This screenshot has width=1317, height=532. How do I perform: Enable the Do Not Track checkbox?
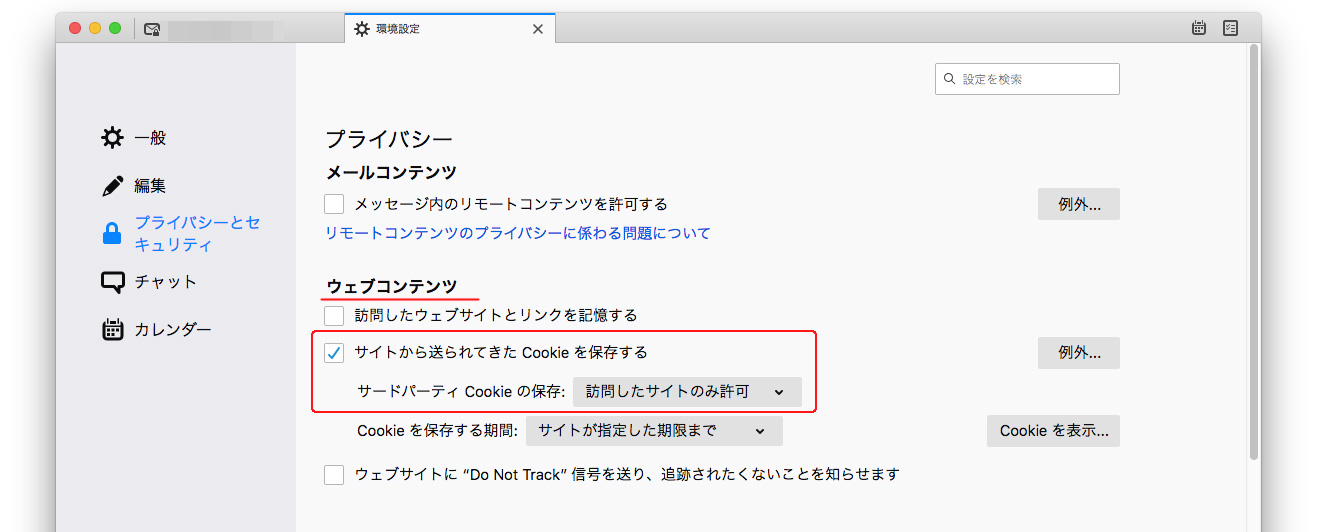tap(334, 474)
